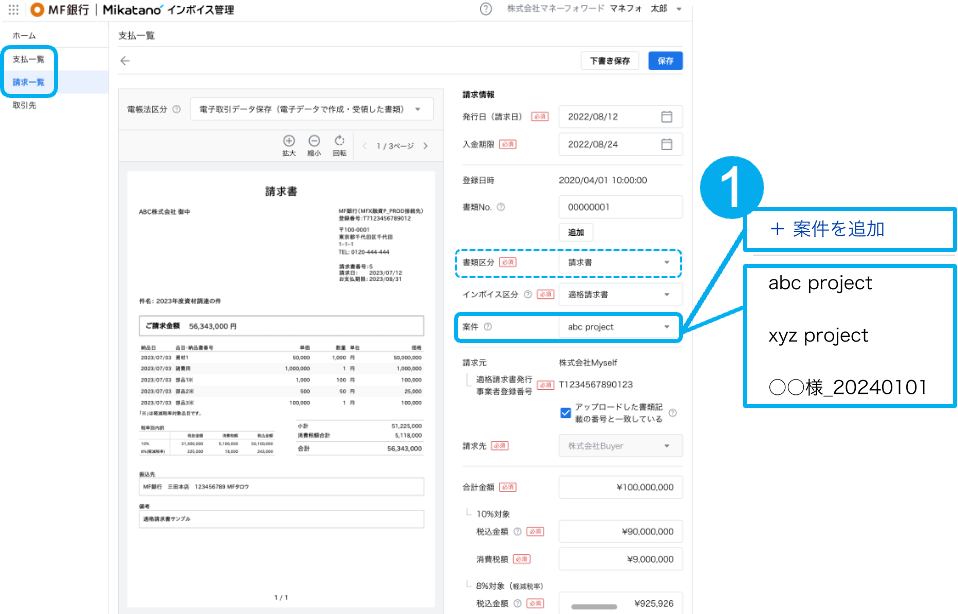Zoom in the invoice preview (拡大)
This screenshot has height=614, width=958.
tap(289, 145)
